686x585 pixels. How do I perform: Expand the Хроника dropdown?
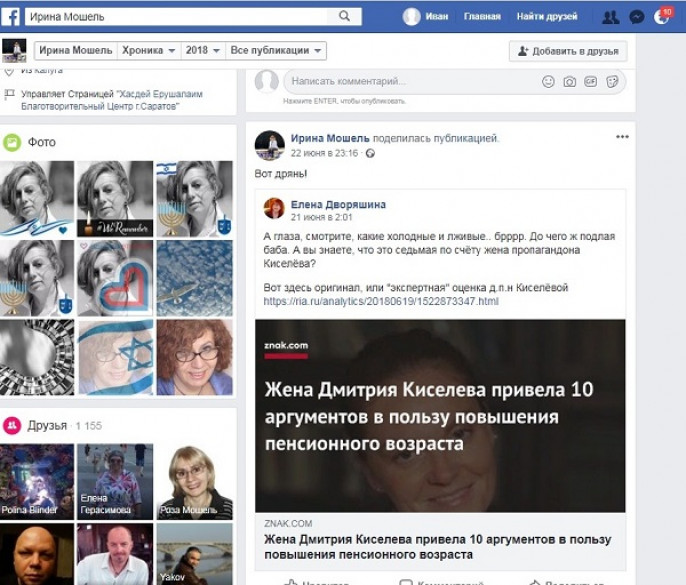coord(148,50)
